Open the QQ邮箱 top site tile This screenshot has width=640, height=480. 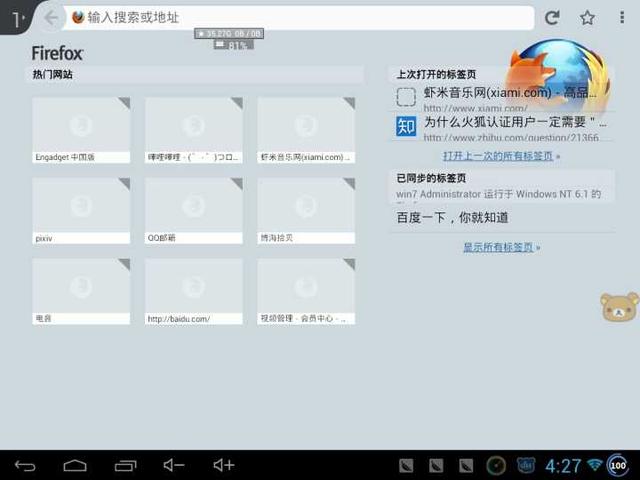coord(193,211)
